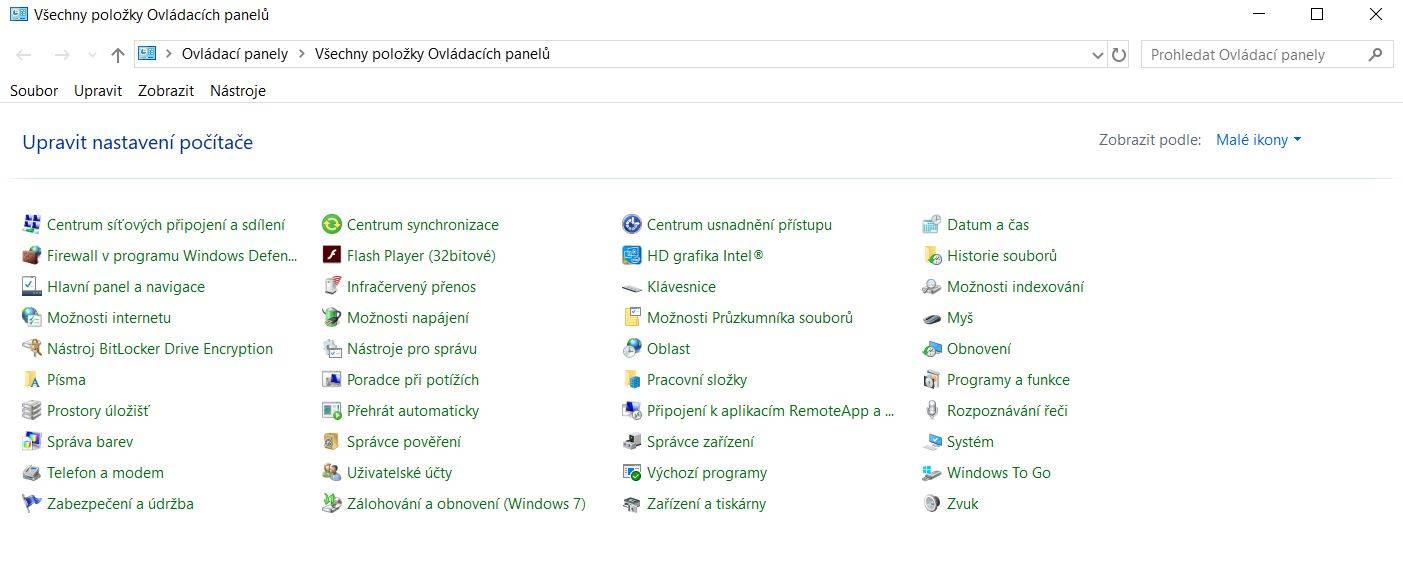
Task: Click the Poradce při potížích link
Action: tap(413, 380)
